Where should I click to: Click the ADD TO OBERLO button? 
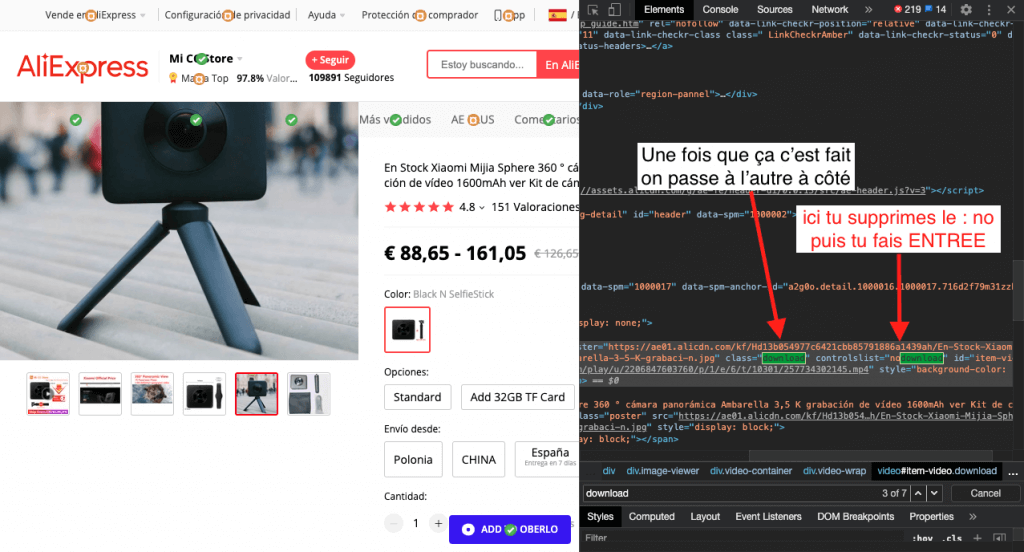tap(509, 529)
